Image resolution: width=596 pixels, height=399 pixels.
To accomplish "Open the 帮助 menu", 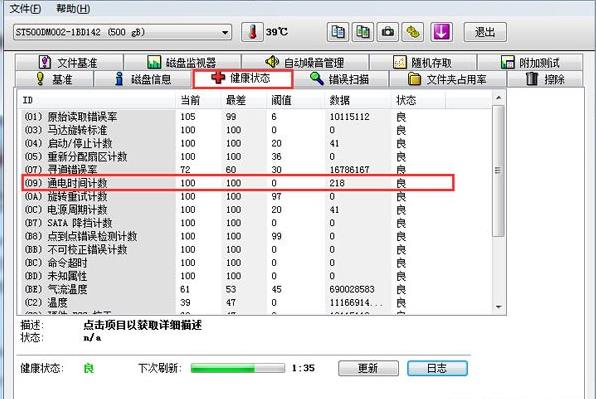I will tap(73, 8).
